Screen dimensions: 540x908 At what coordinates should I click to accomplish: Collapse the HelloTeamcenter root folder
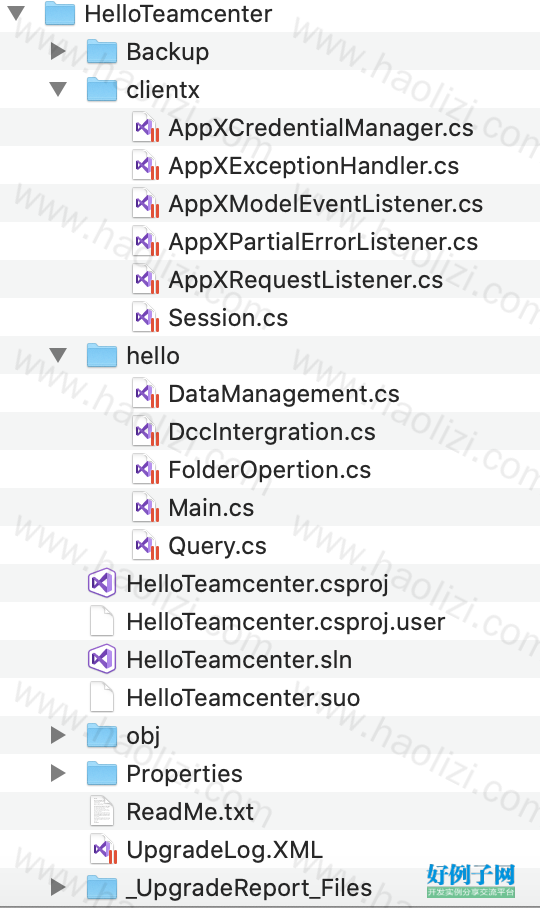[x=16, y=13]
